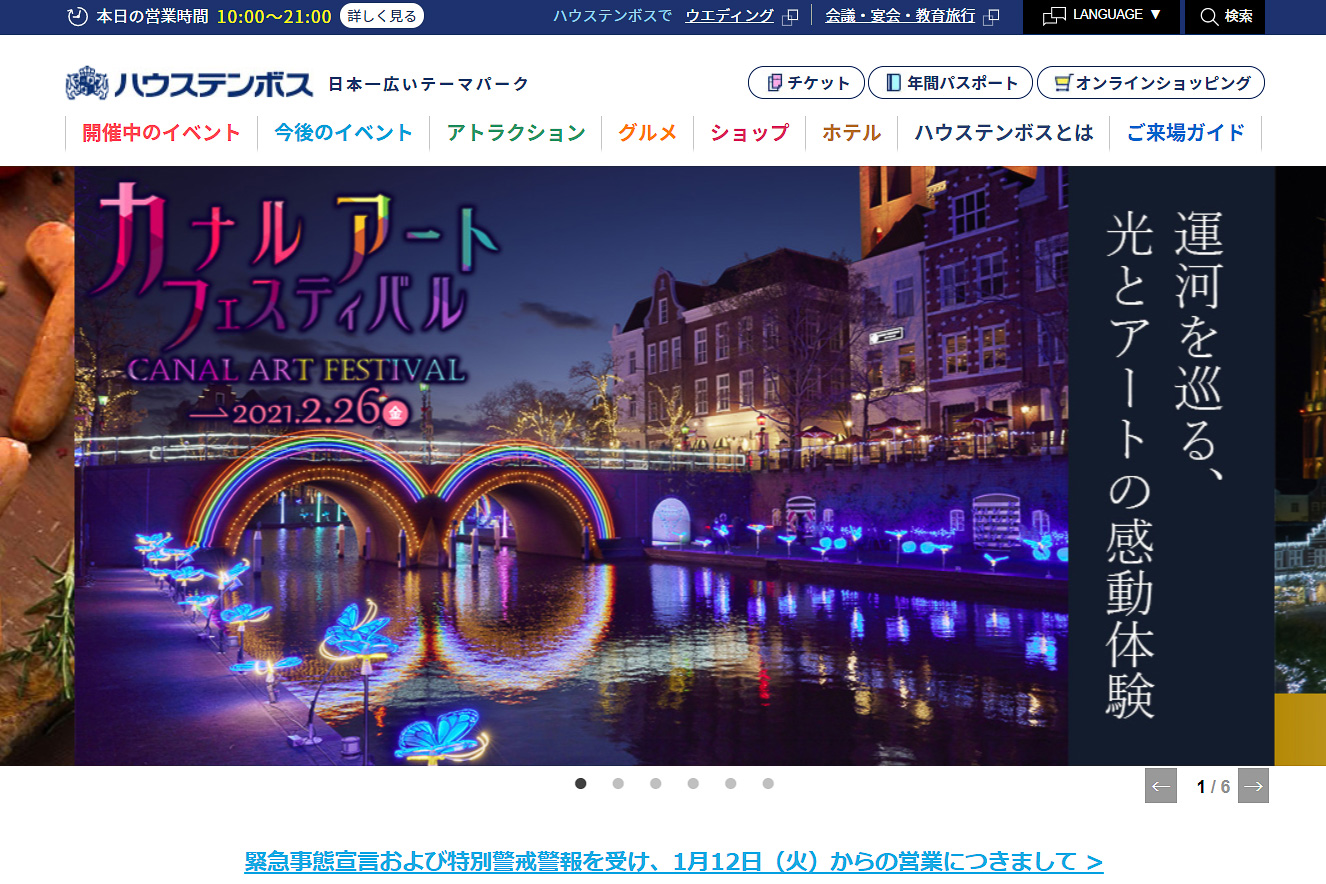
Task: Open the ウエディング link
Action: (730, 16)
